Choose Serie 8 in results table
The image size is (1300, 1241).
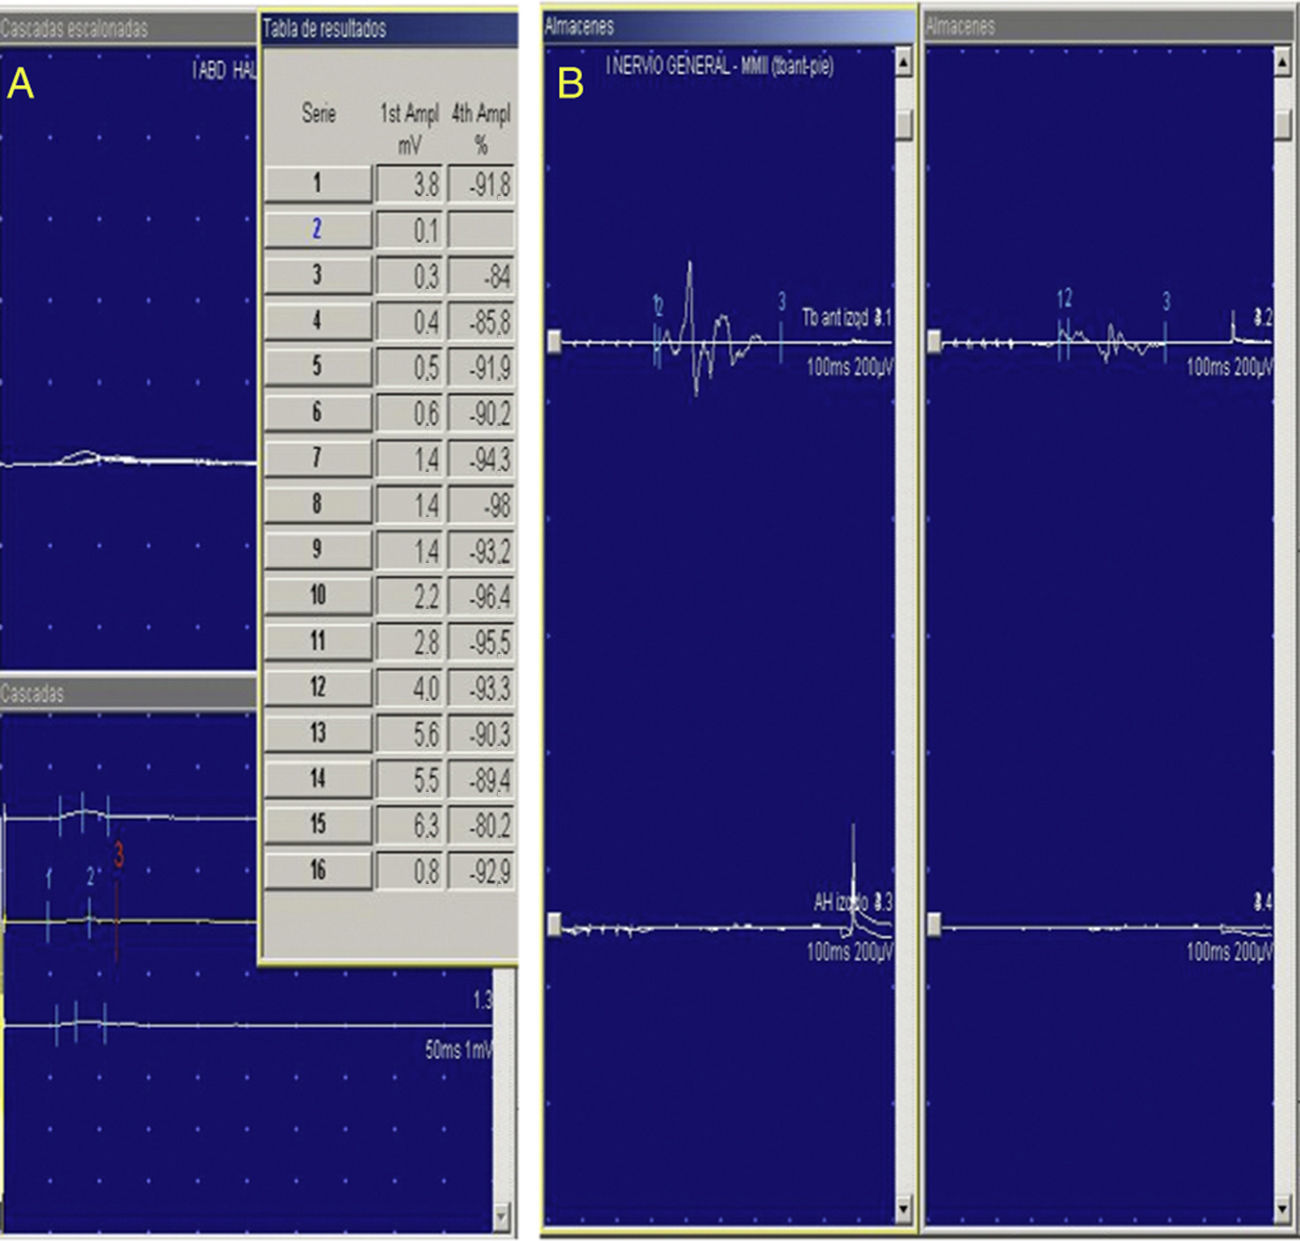317,504
